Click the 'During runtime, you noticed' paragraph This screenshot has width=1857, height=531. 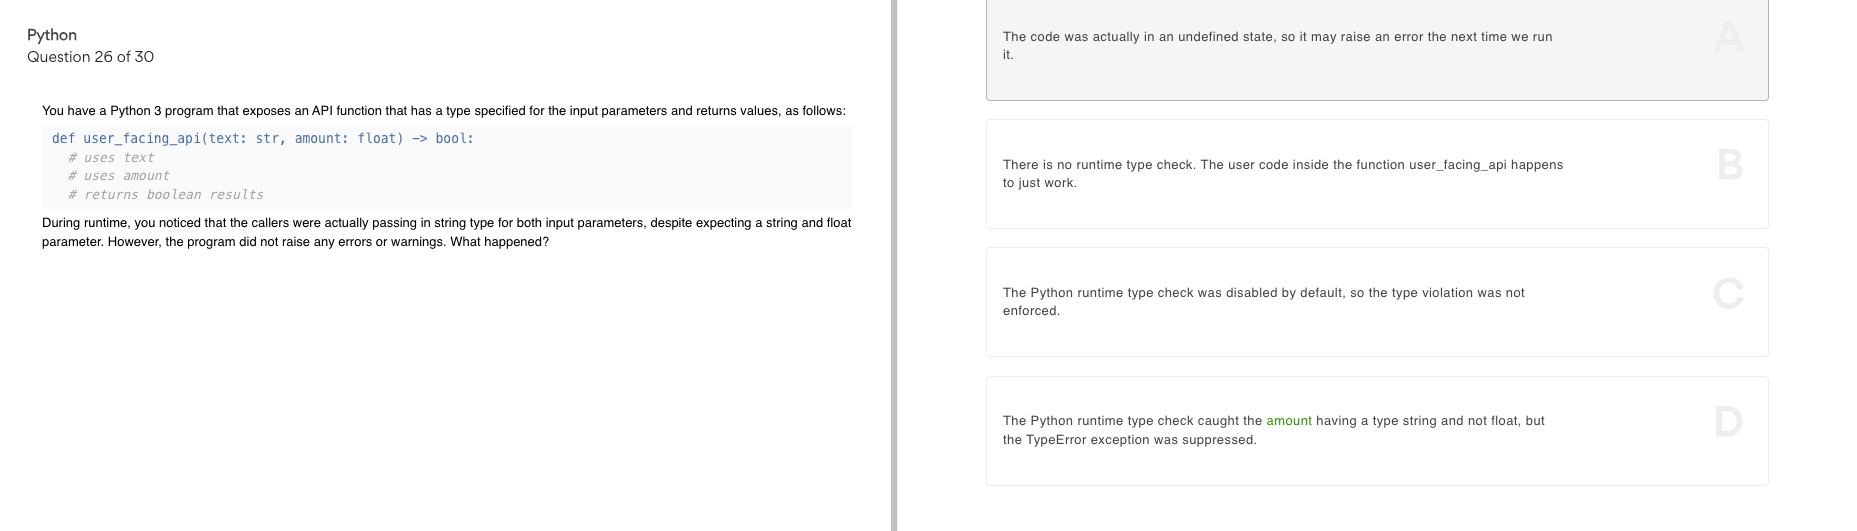447,232
